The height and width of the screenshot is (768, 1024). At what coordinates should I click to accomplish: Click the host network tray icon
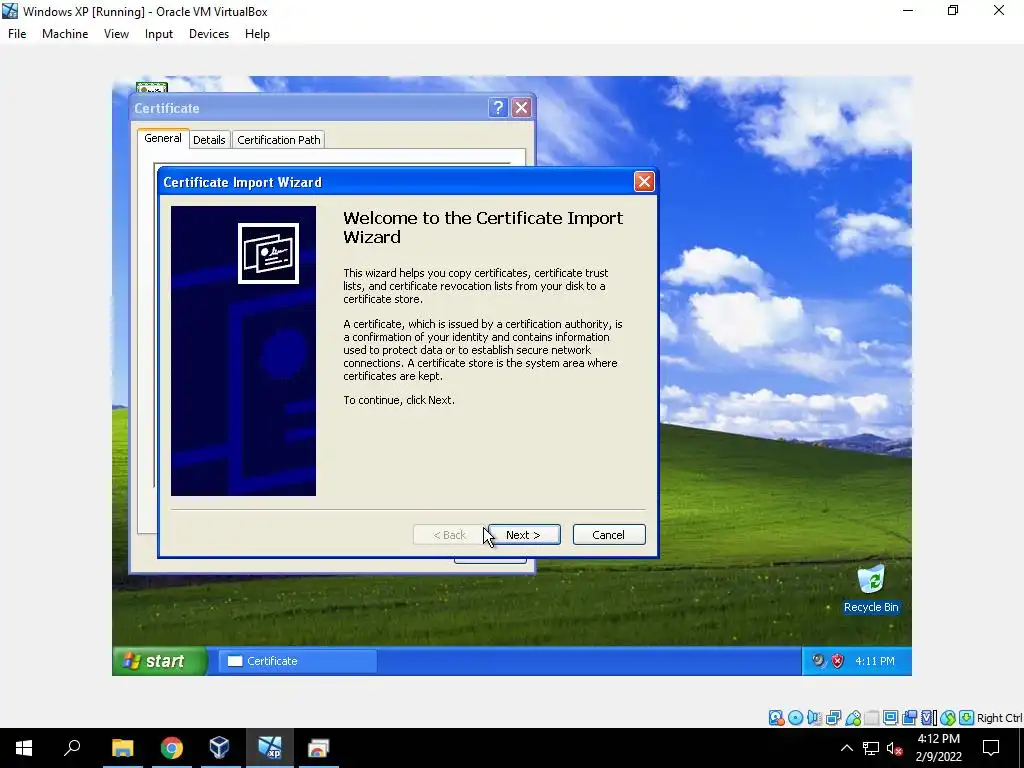871,748
